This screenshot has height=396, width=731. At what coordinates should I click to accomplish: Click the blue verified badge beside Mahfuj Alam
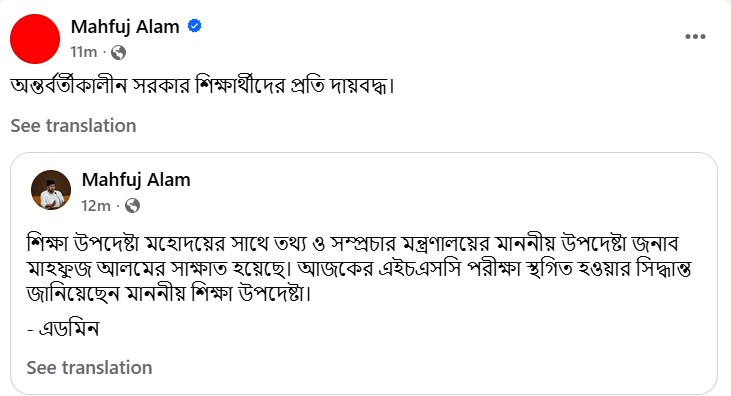tap(194, 26)
